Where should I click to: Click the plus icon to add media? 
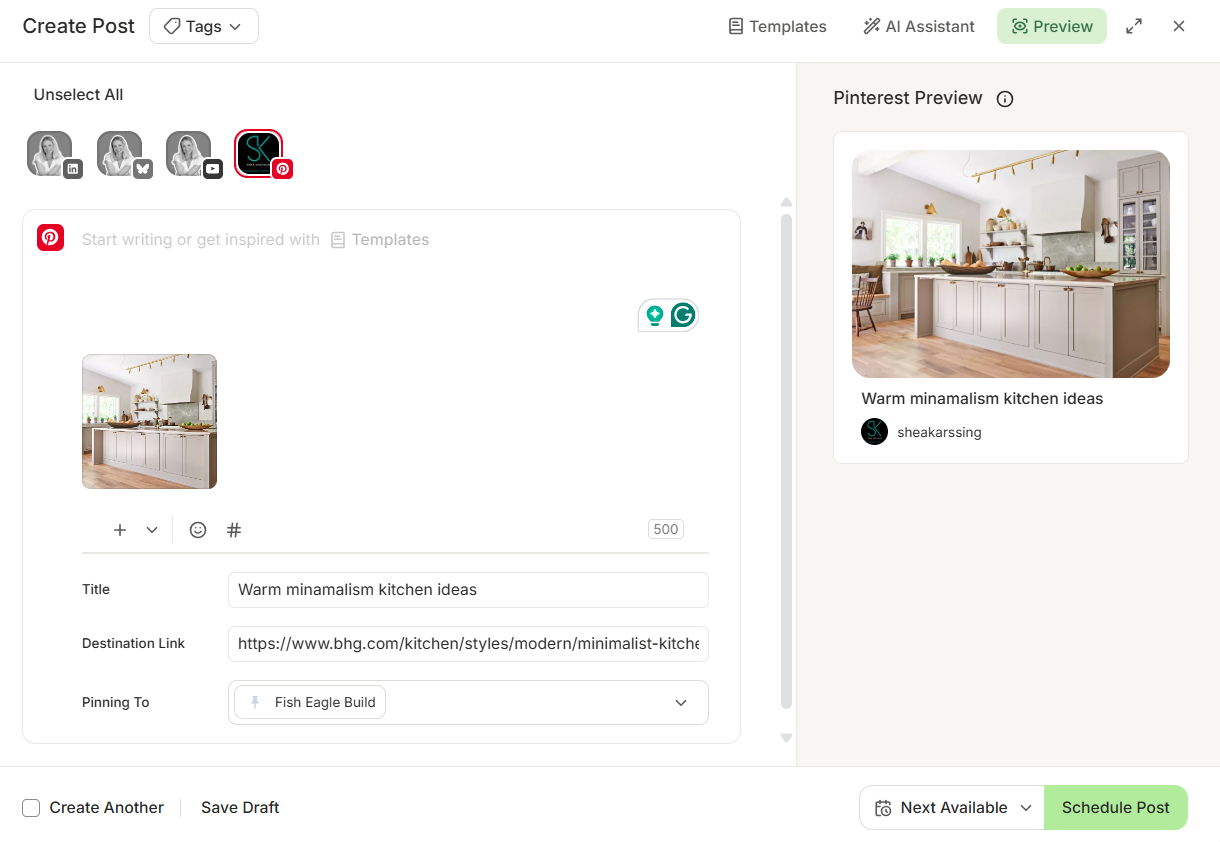(x=119, y=529)
